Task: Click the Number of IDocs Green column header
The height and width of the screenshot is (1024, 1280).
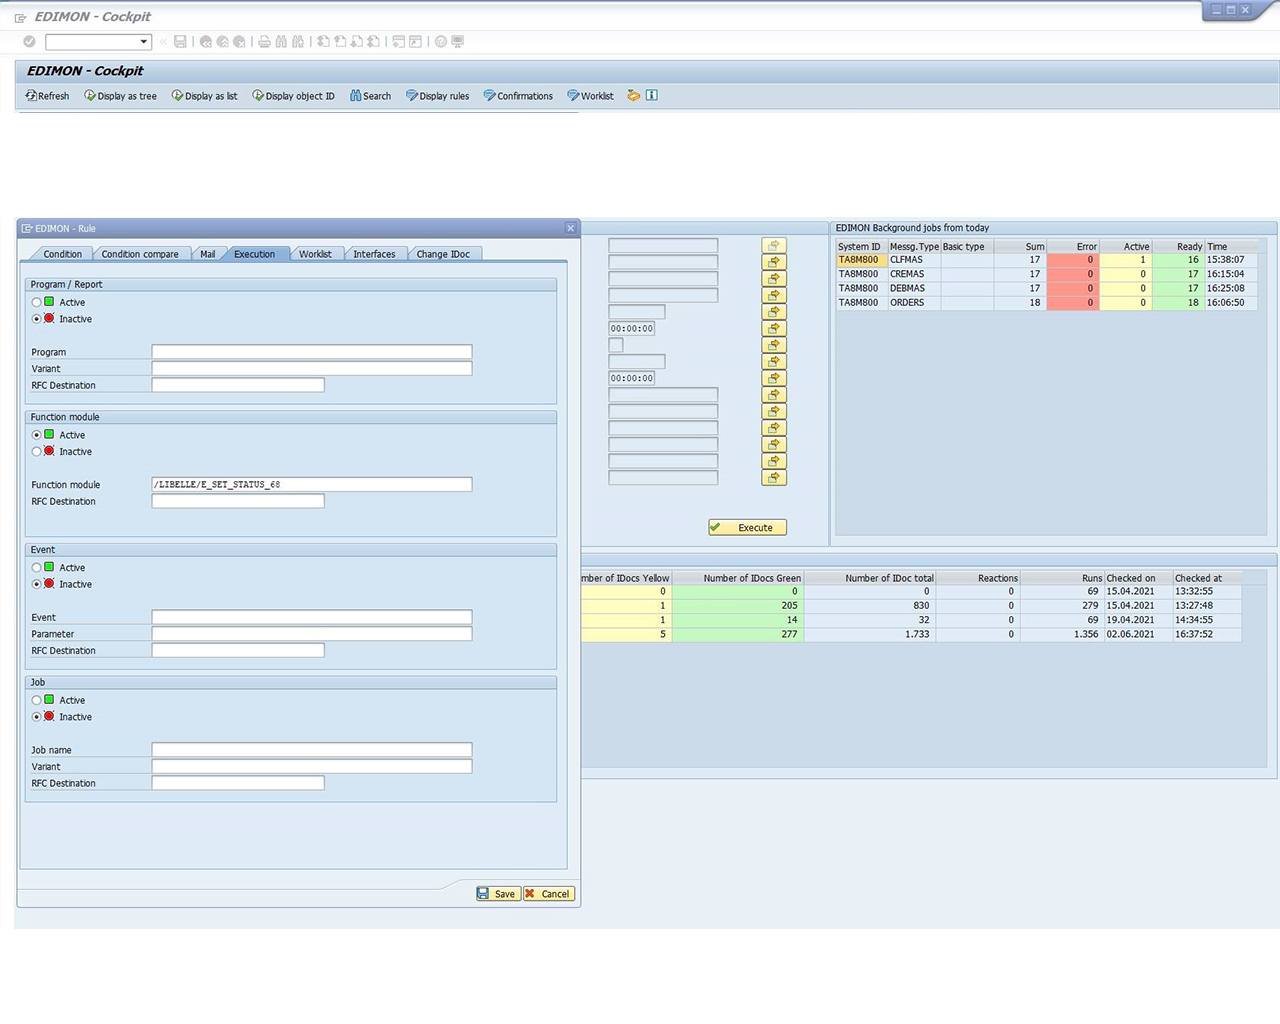Action: tap(738, 578)
